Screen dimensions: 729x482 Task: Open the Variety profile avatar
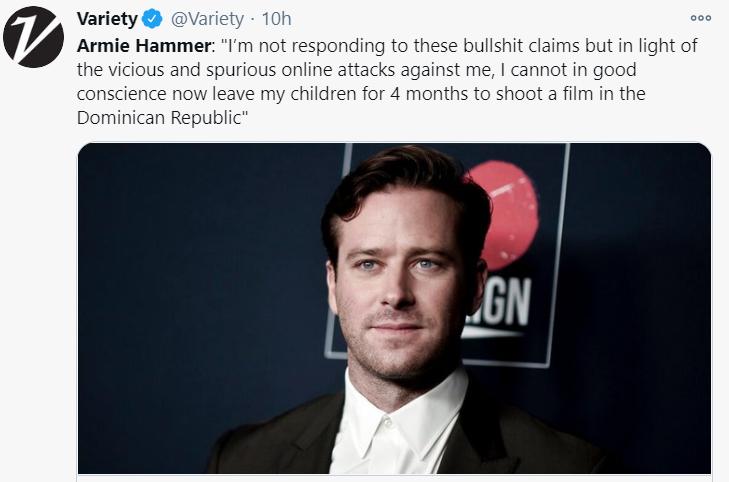click(34, 37)
